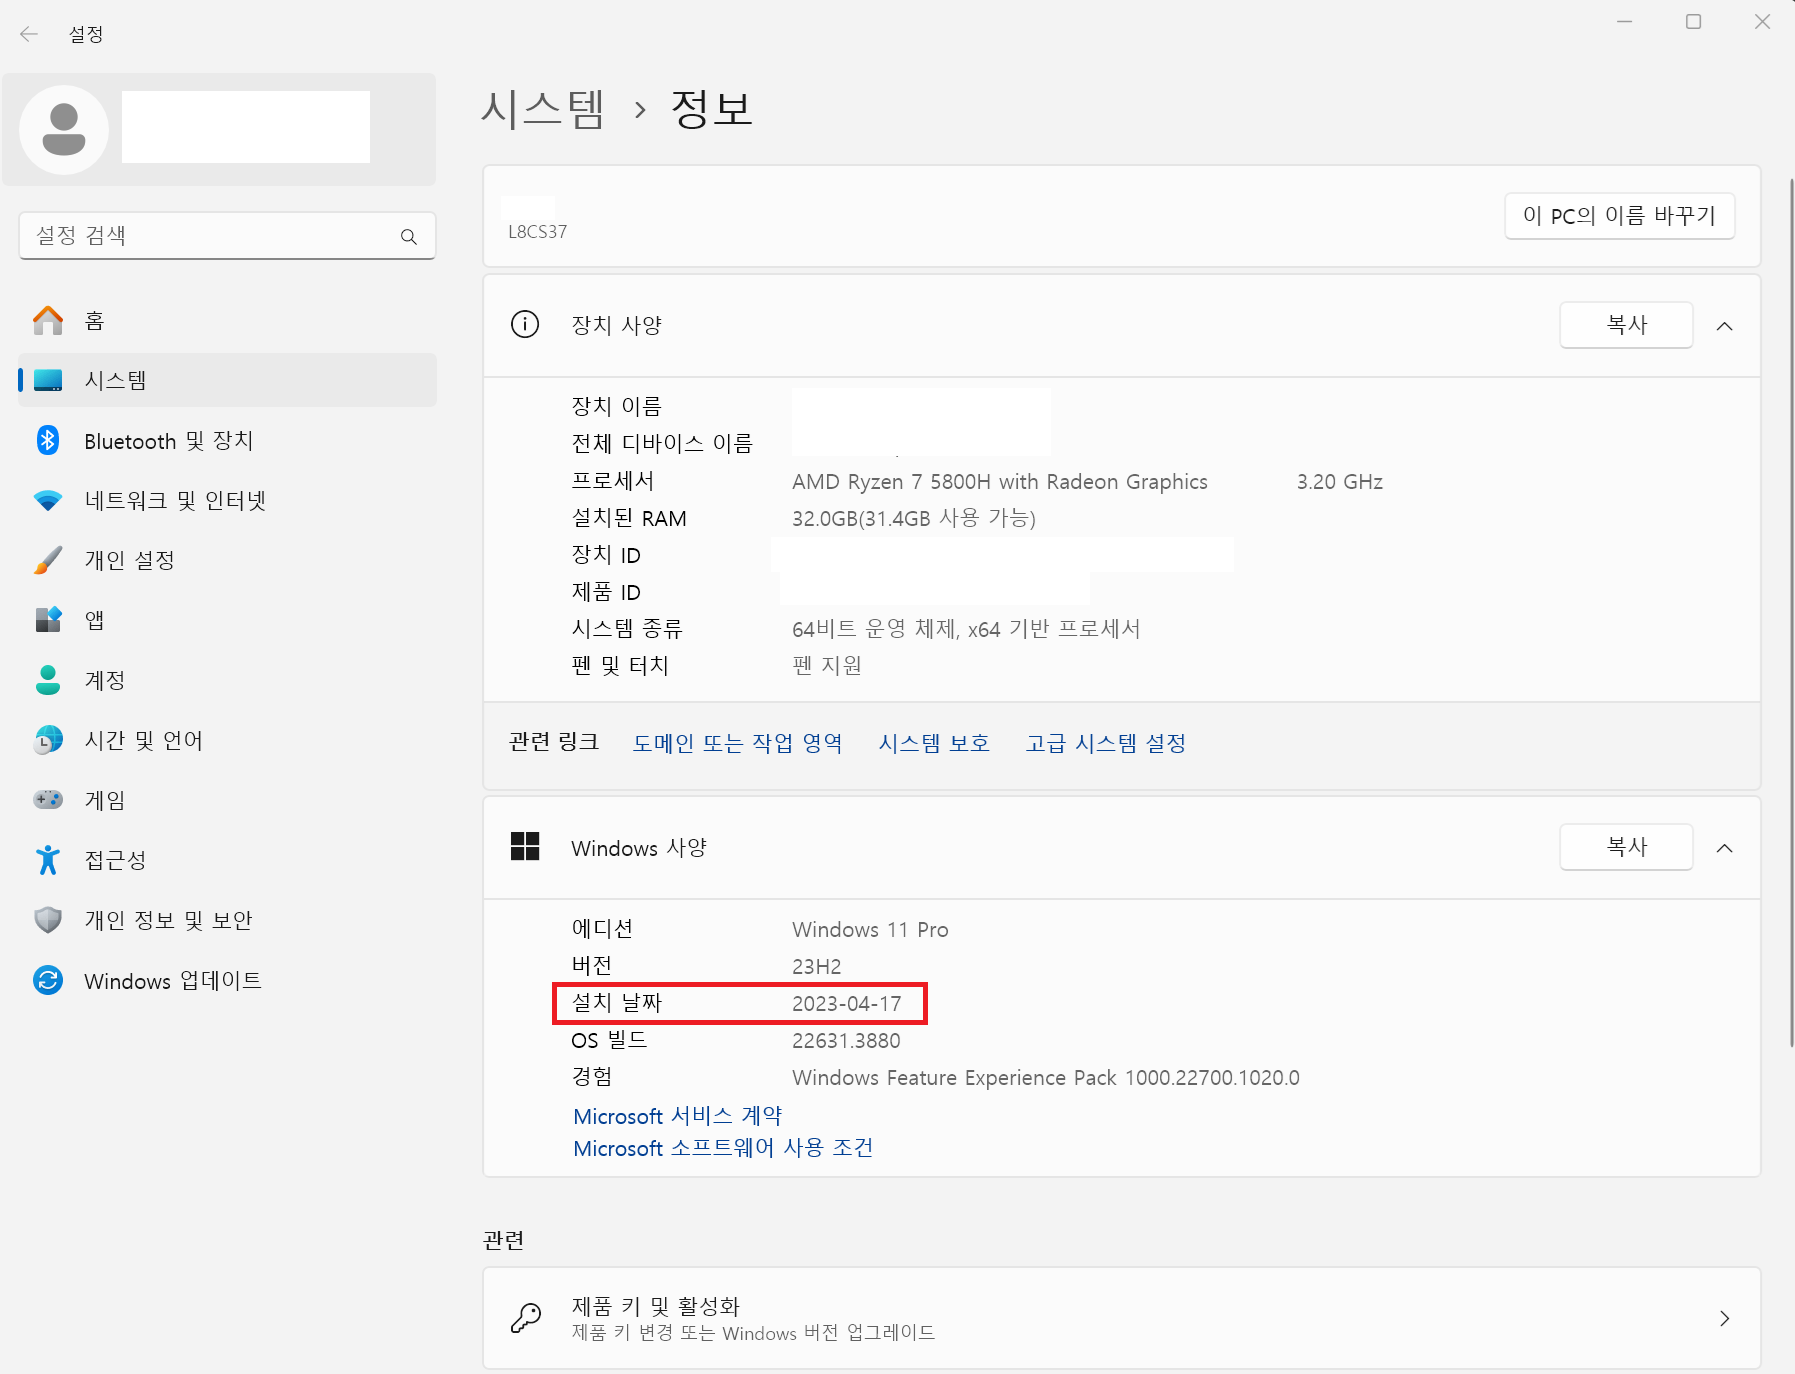This screenshot has width=1795, height=1374.
Task: Click 이 PC의 이름 바꾸기 button
Action: (1619, 215)
